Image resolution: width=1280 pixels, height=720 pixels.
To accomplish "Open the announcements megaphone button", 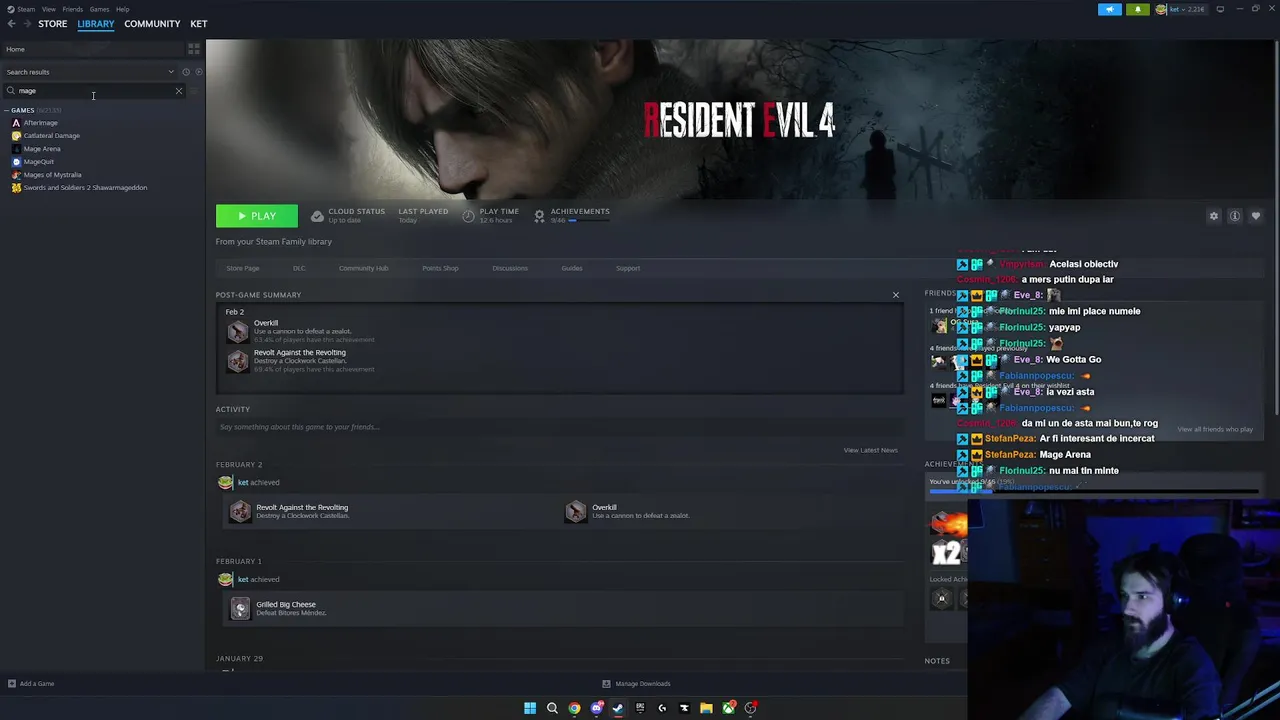I will pyautogui.click(x=1109, y=10).
